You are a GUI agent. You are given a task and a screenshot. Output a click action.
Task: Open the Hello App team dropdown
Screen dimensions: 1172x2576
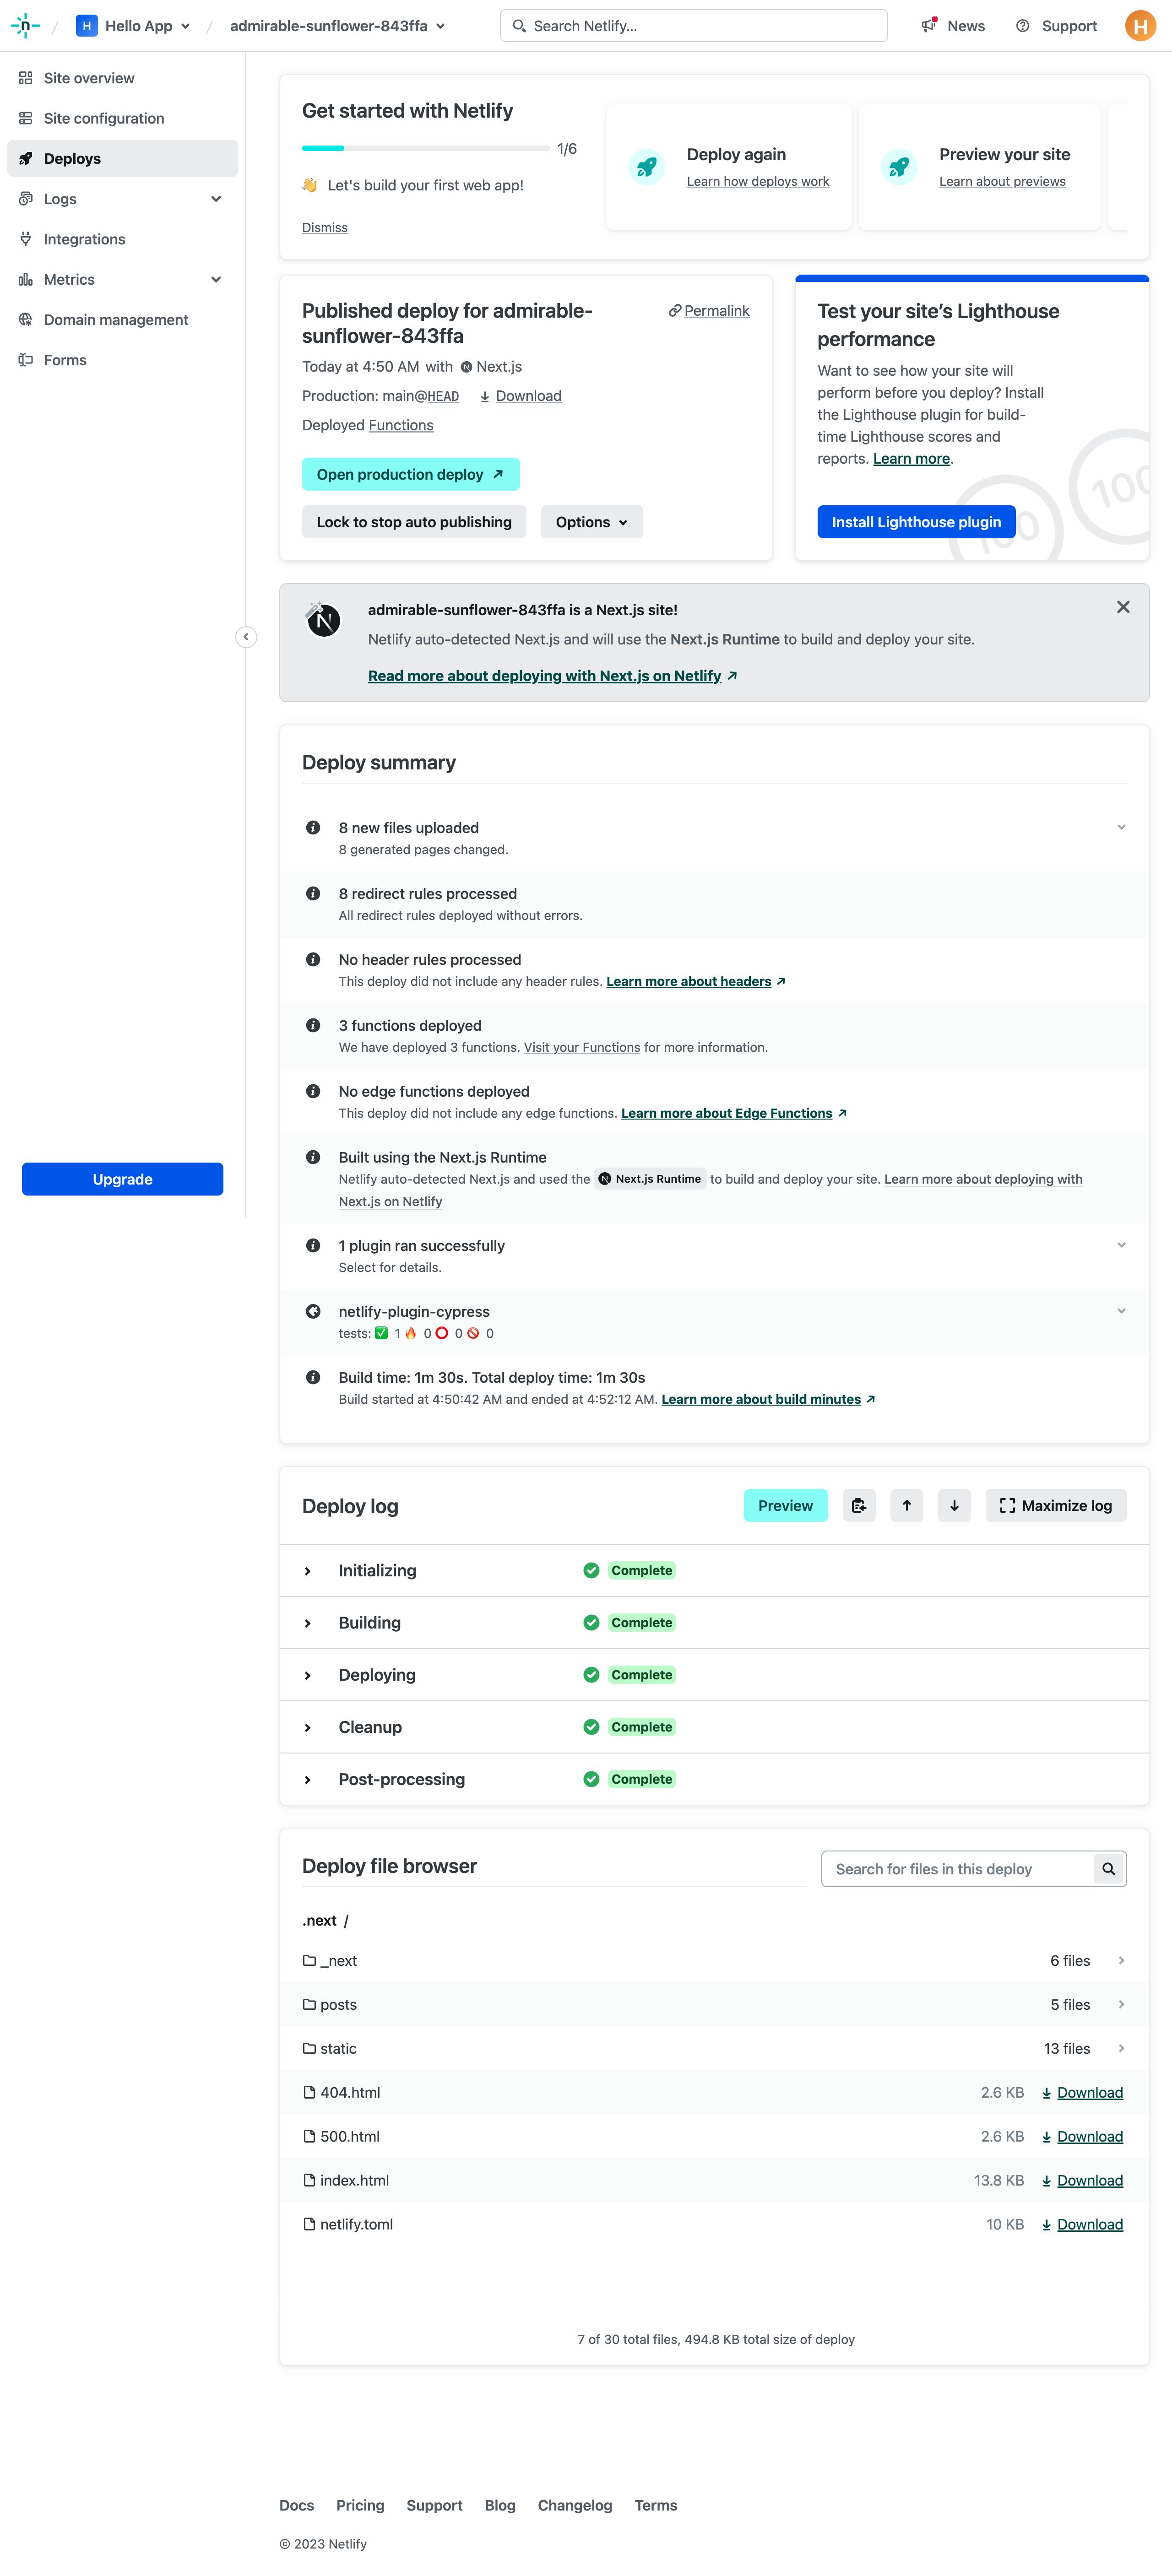(x=133, y=26)
